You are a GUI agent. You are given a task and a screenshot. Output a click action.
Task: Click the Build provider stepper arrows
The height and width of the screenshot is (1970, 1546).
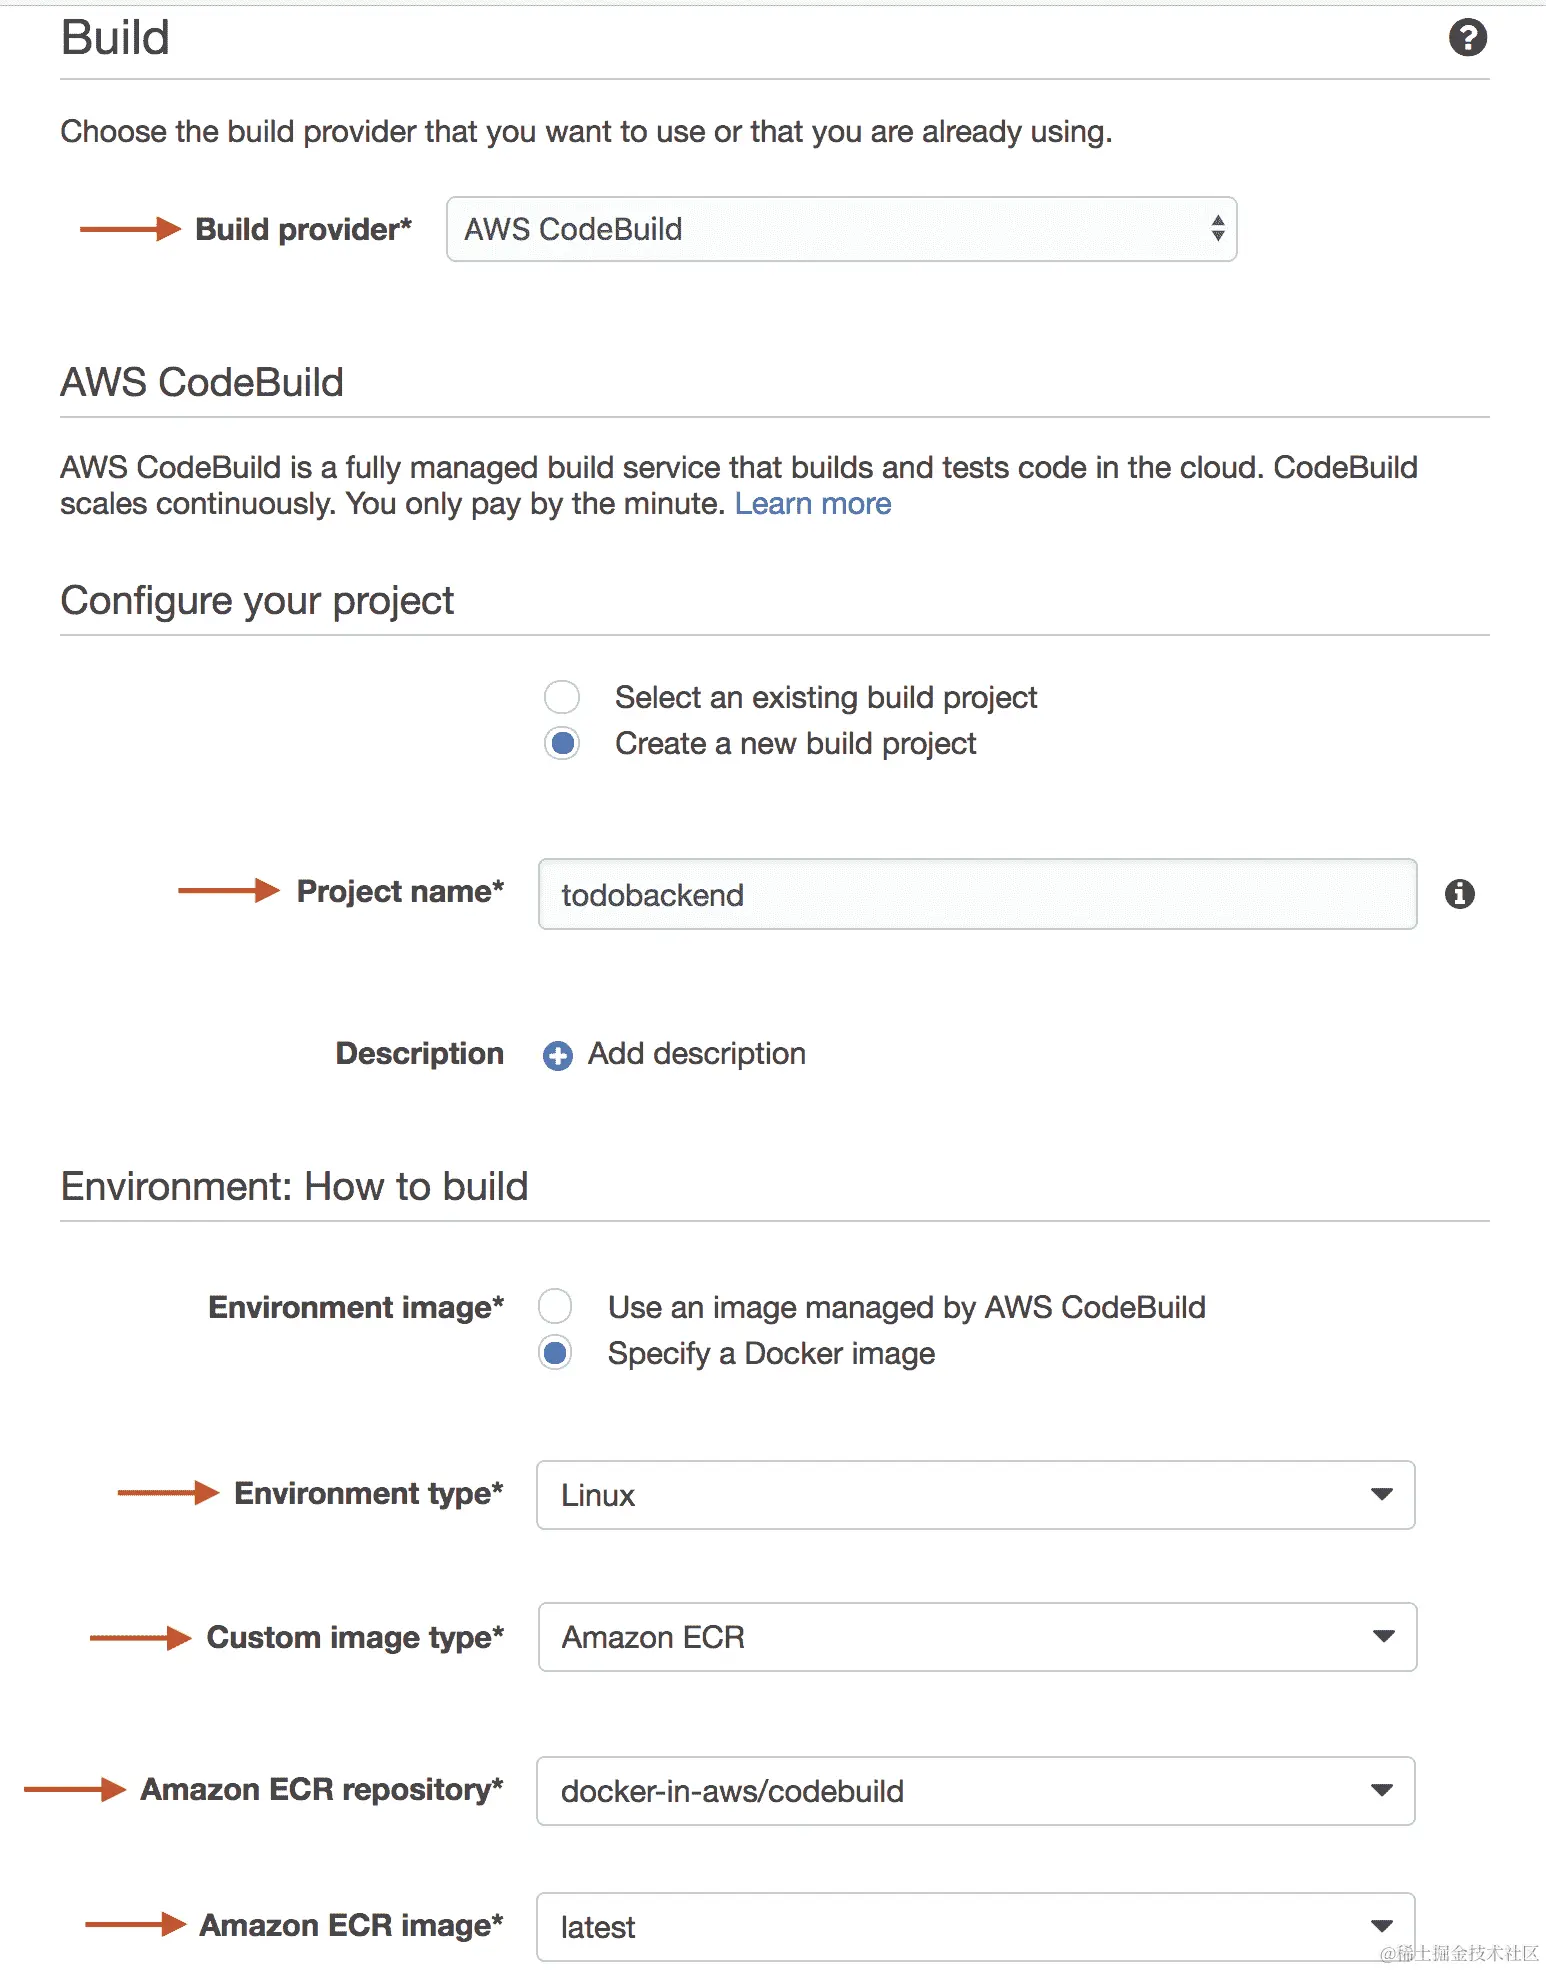[1217, 229]
